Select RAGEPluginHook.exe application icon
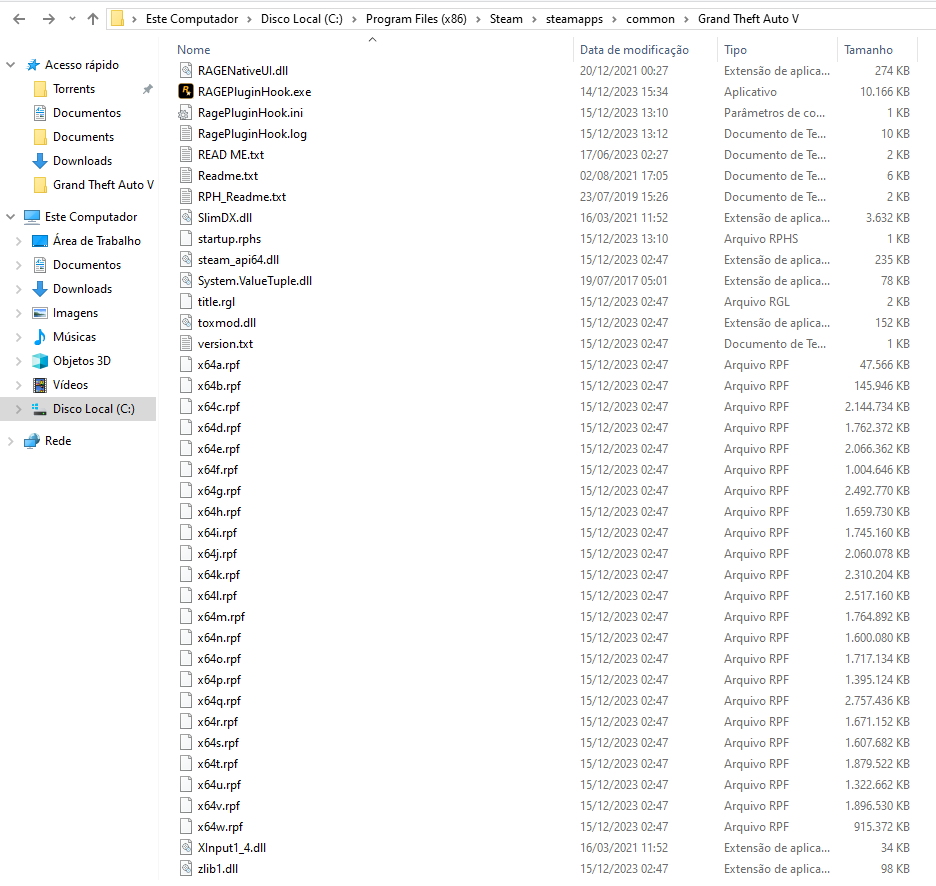The width and height of the screenshot is (936, 886). [186, 91]
